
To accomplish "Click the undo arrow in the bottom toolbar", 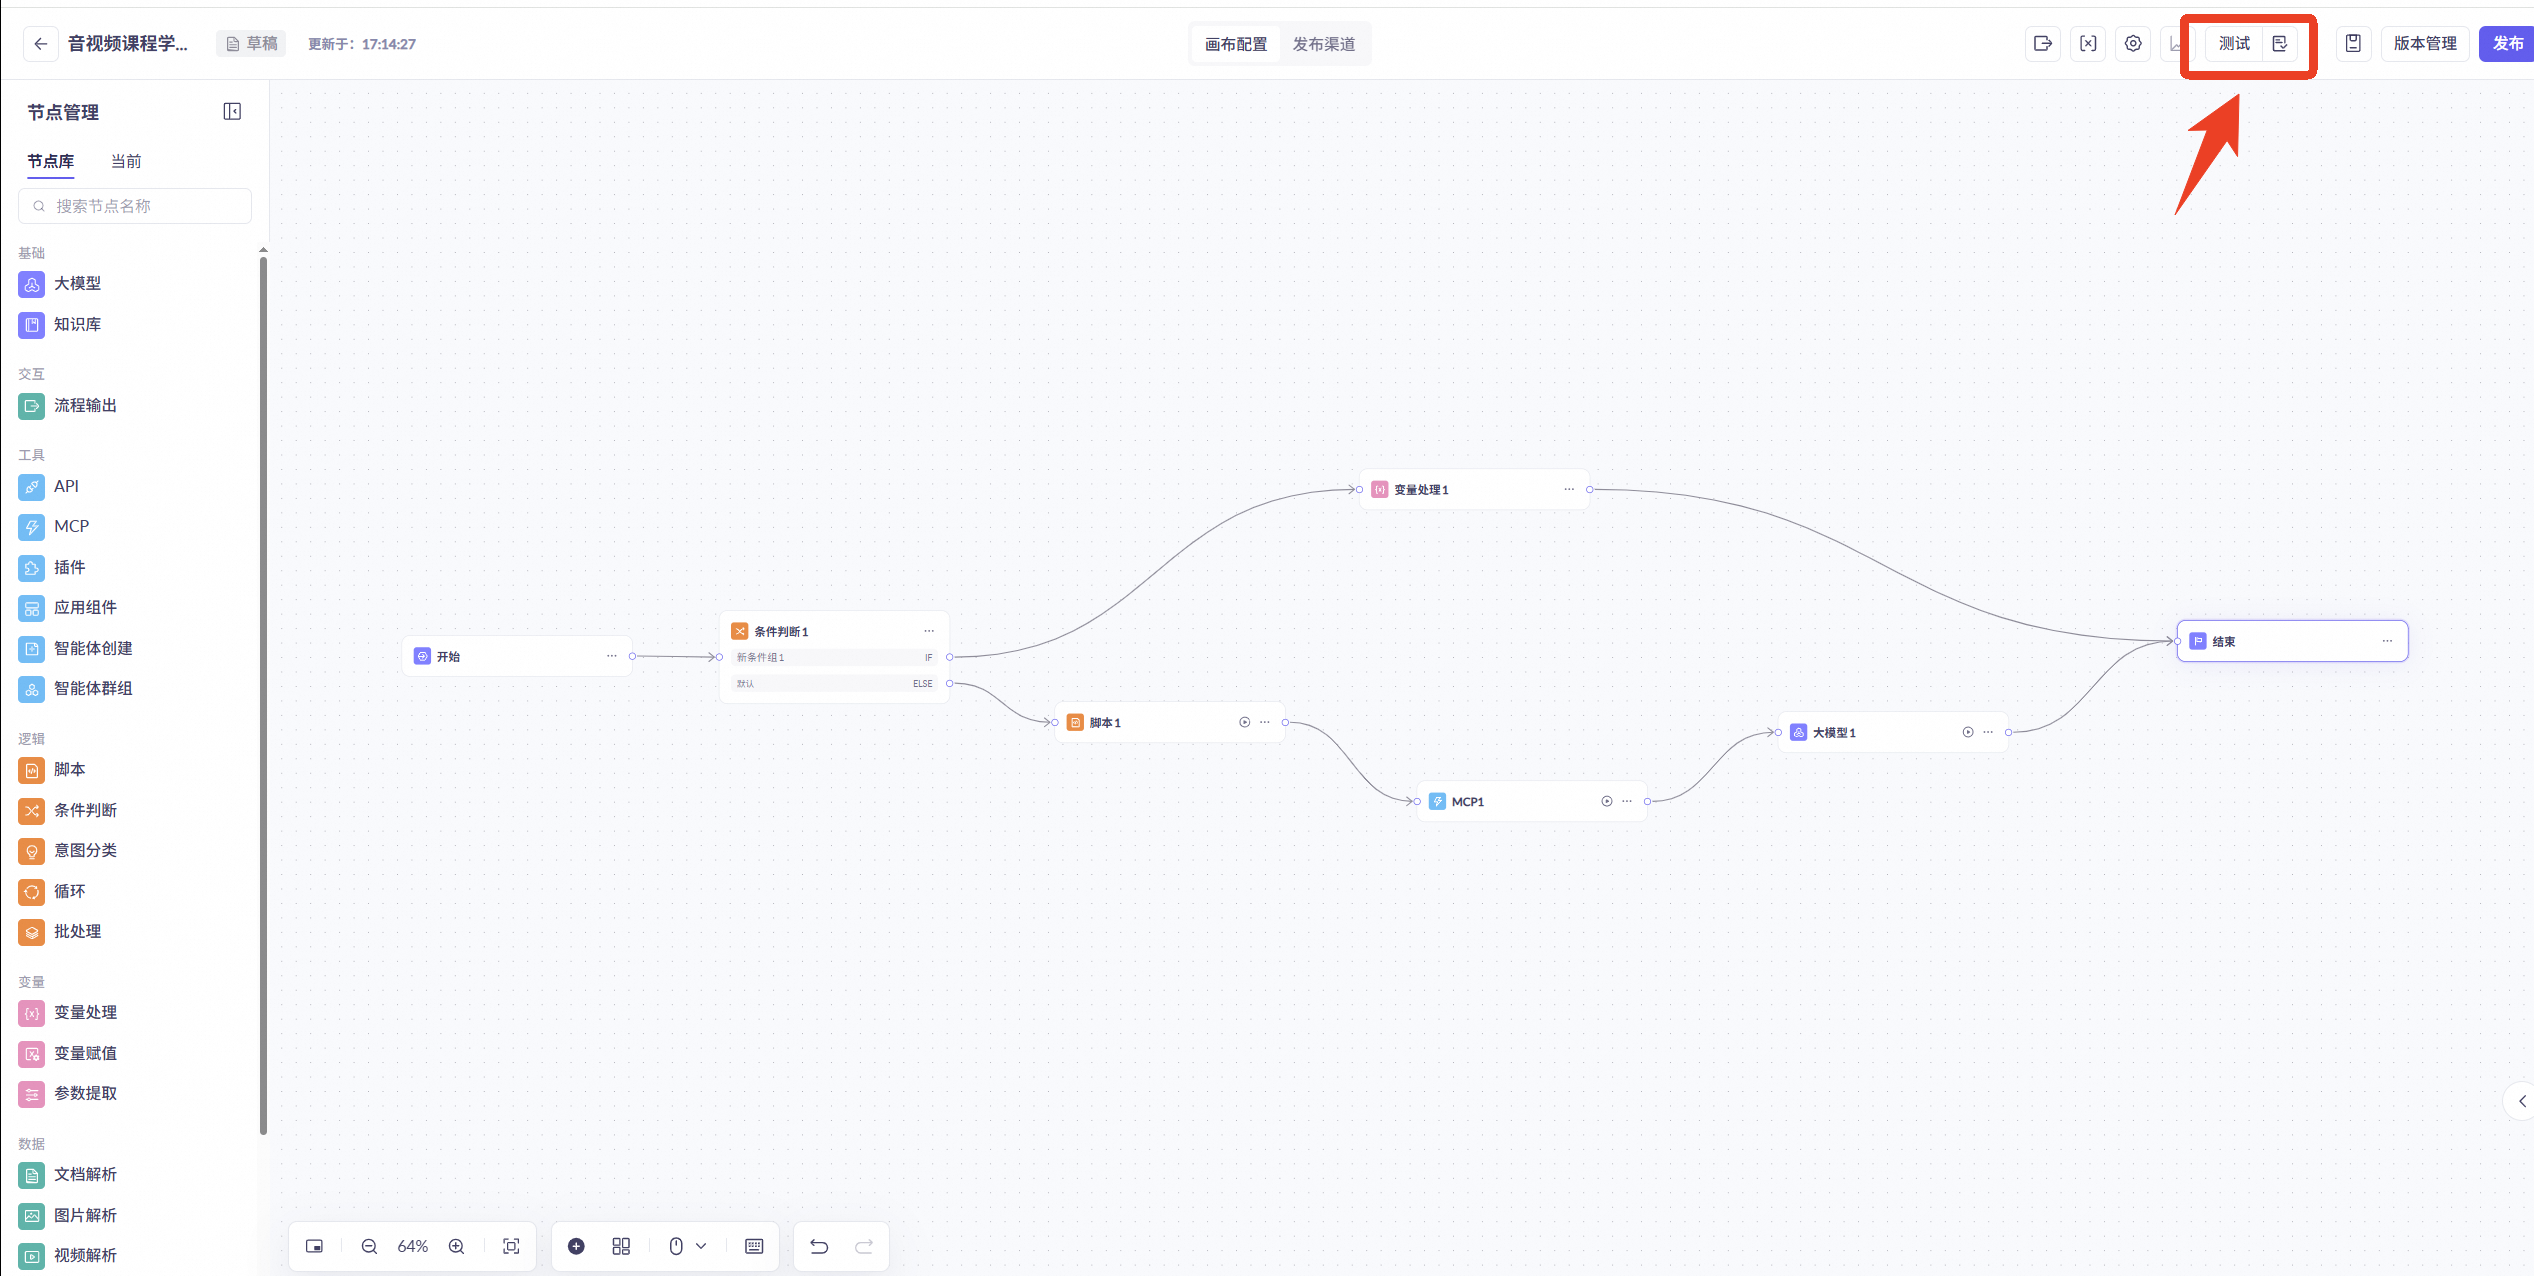I will [x=819, y=1246].
